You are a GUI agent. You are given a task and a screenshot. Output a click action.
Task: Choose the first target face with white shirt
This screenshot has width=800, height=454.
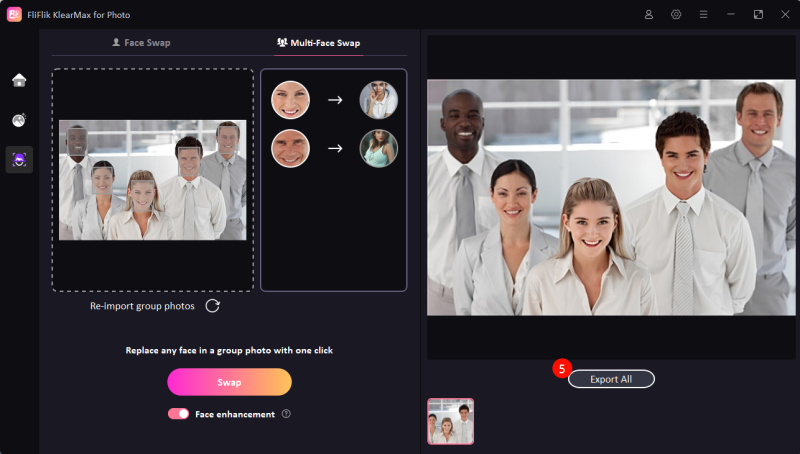pos(379,100)
